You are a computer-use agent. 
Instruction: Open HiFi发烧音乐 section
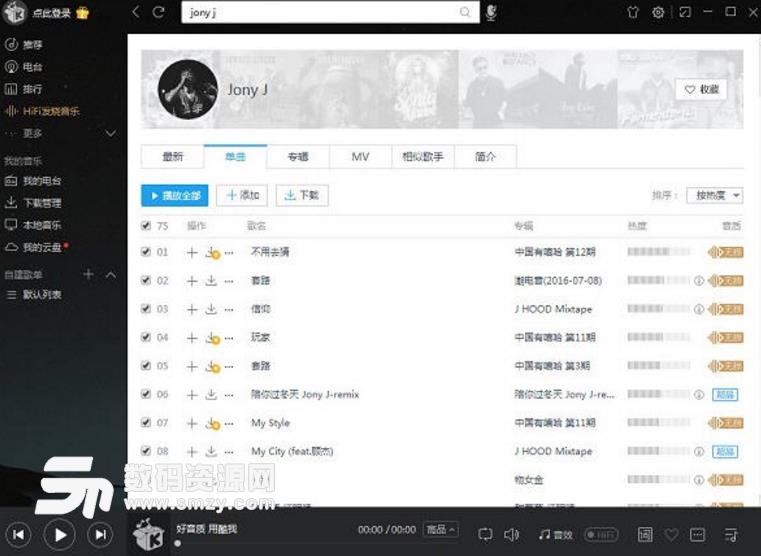[42, 111]
